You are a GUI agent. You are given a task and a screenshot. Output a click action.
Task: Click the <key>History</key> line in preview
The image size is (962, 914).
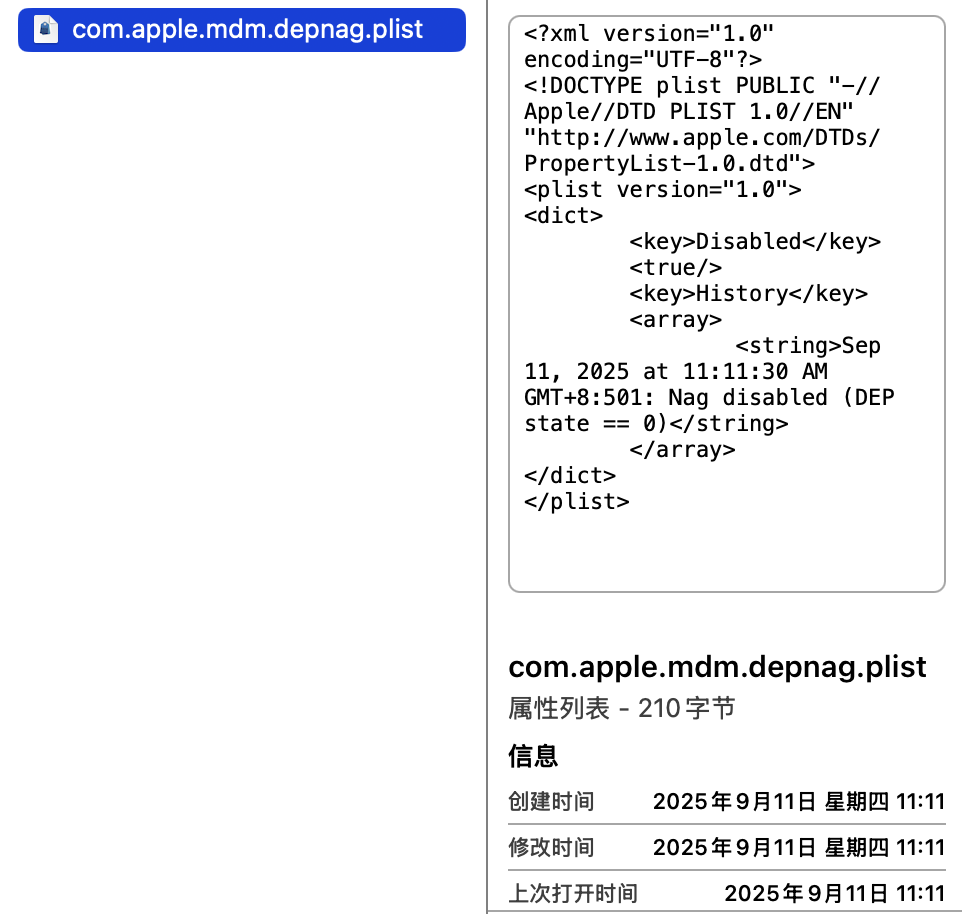(748, 294)
